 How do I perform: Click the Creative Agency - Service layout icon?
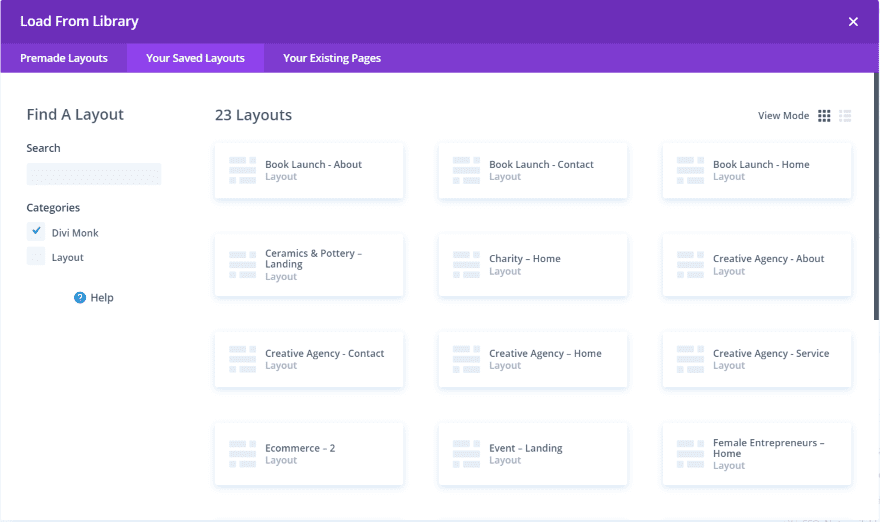point(690,359)
